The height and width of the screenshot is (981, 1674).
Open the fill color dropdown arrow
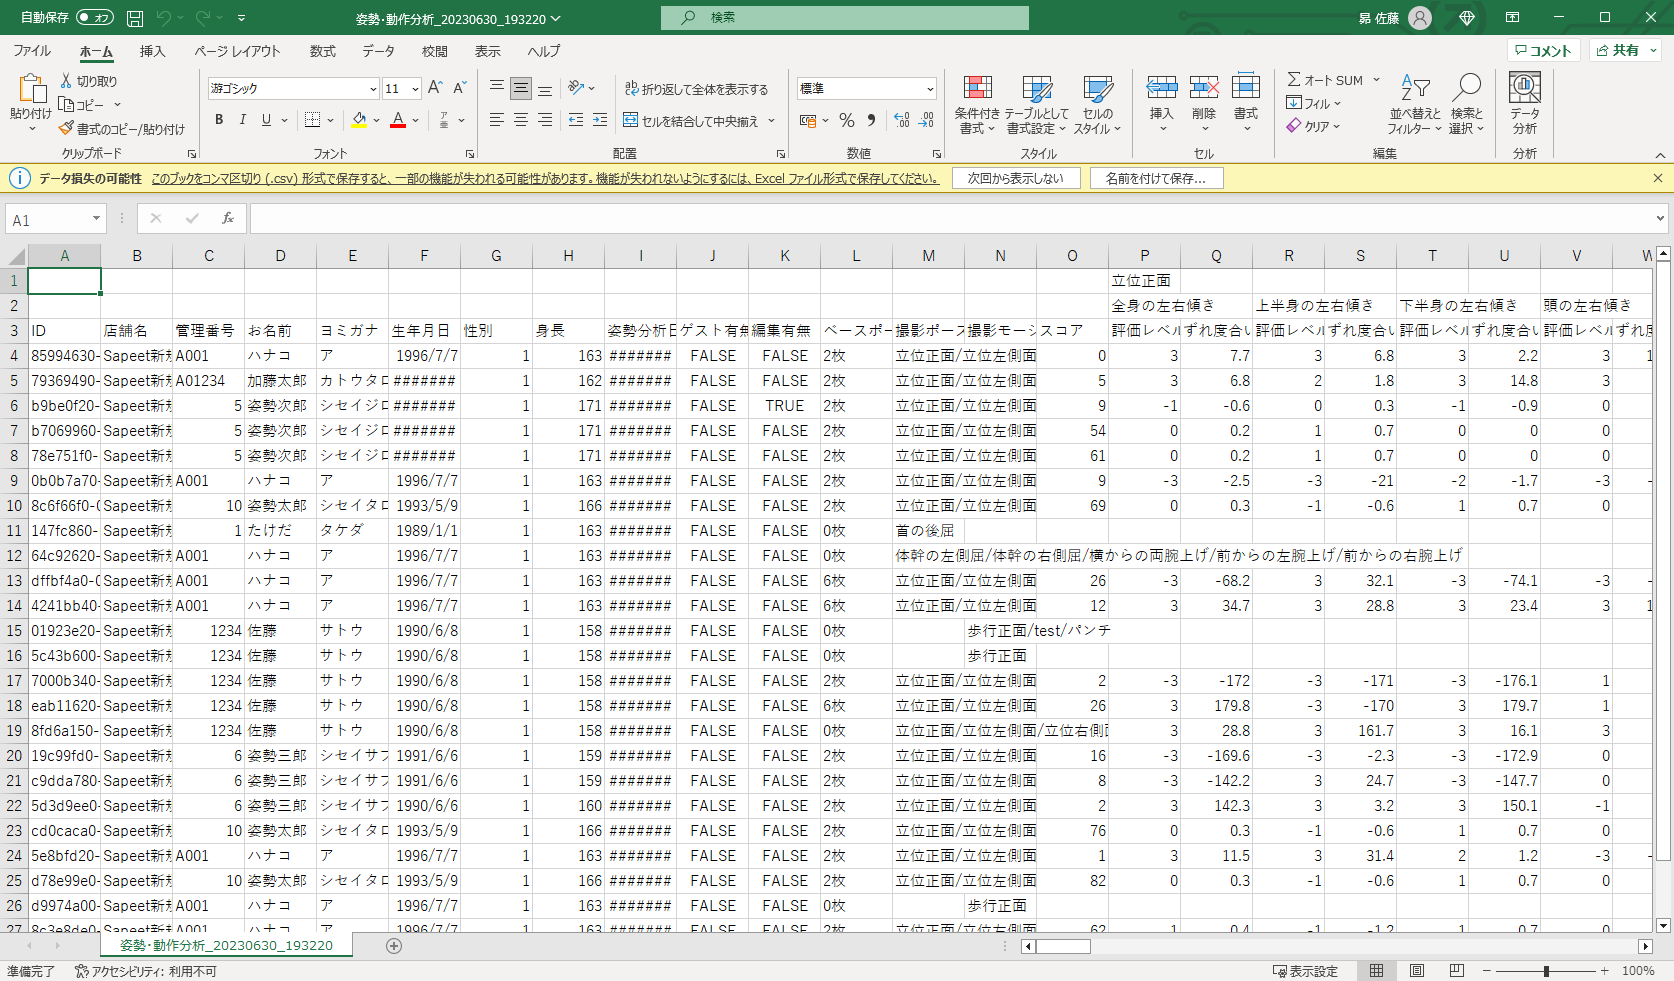click(x=377, y=120)
